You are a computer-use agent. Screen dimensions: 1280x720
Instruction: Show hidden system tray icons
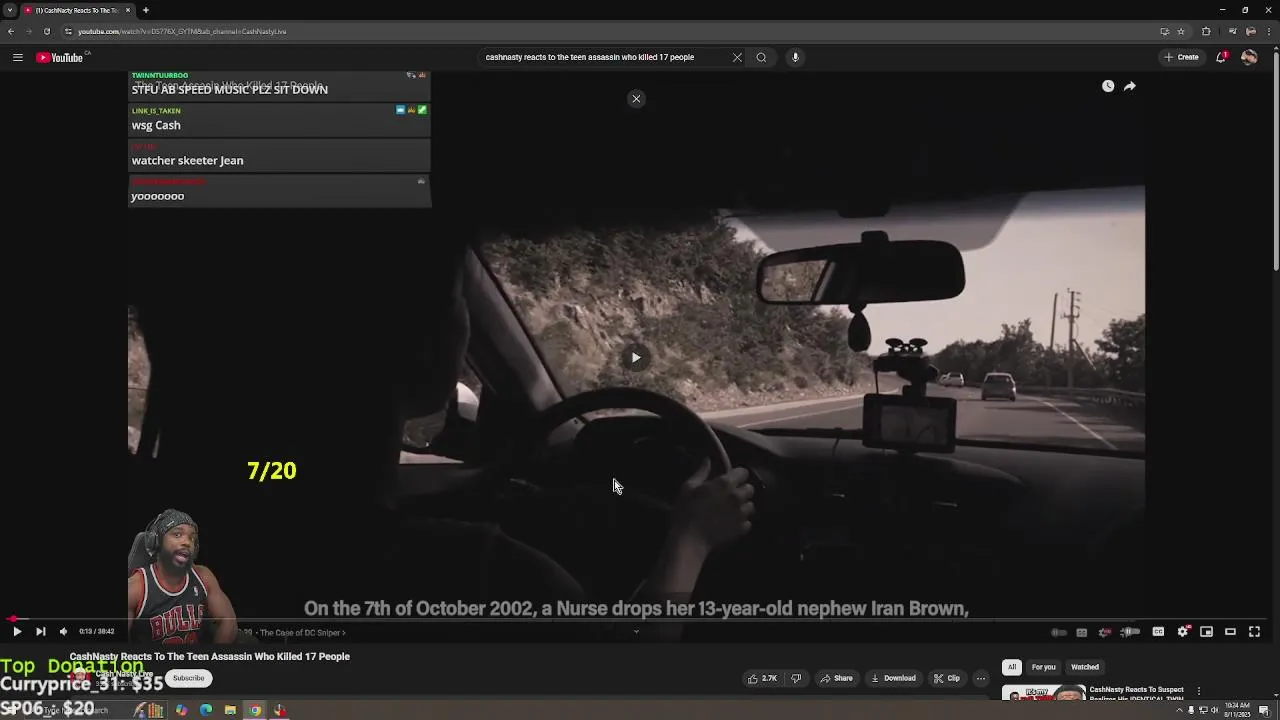point(1178,710)
